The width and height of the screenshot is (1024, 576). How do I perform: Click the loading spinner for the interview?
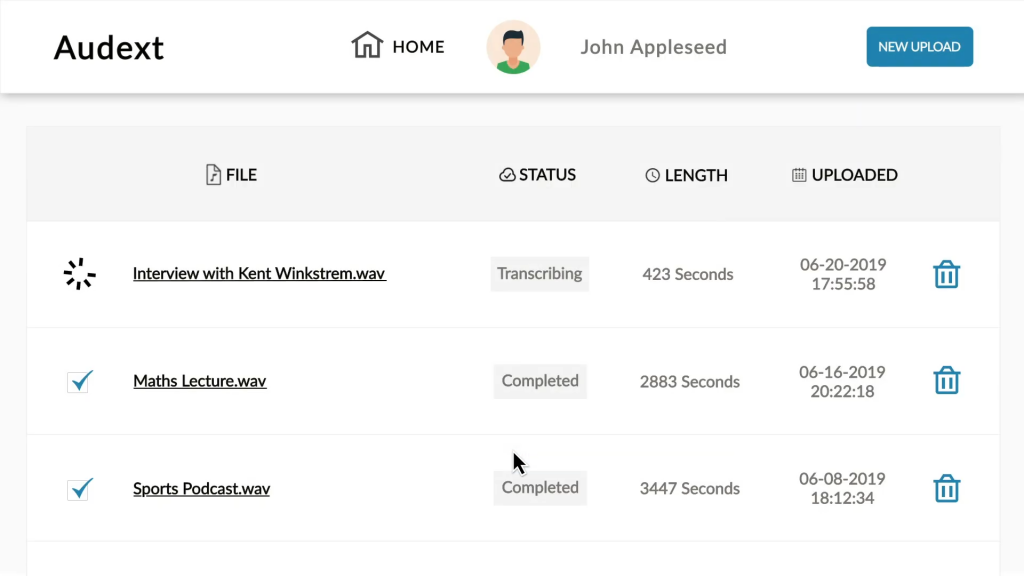pyautogui.click(x=80, y=274)
